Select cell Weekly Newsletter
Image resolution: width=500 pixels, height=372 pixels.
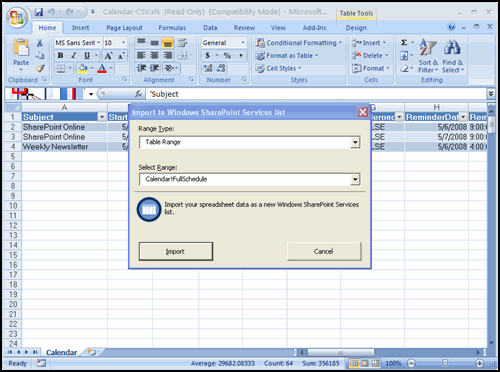point(64,147)
